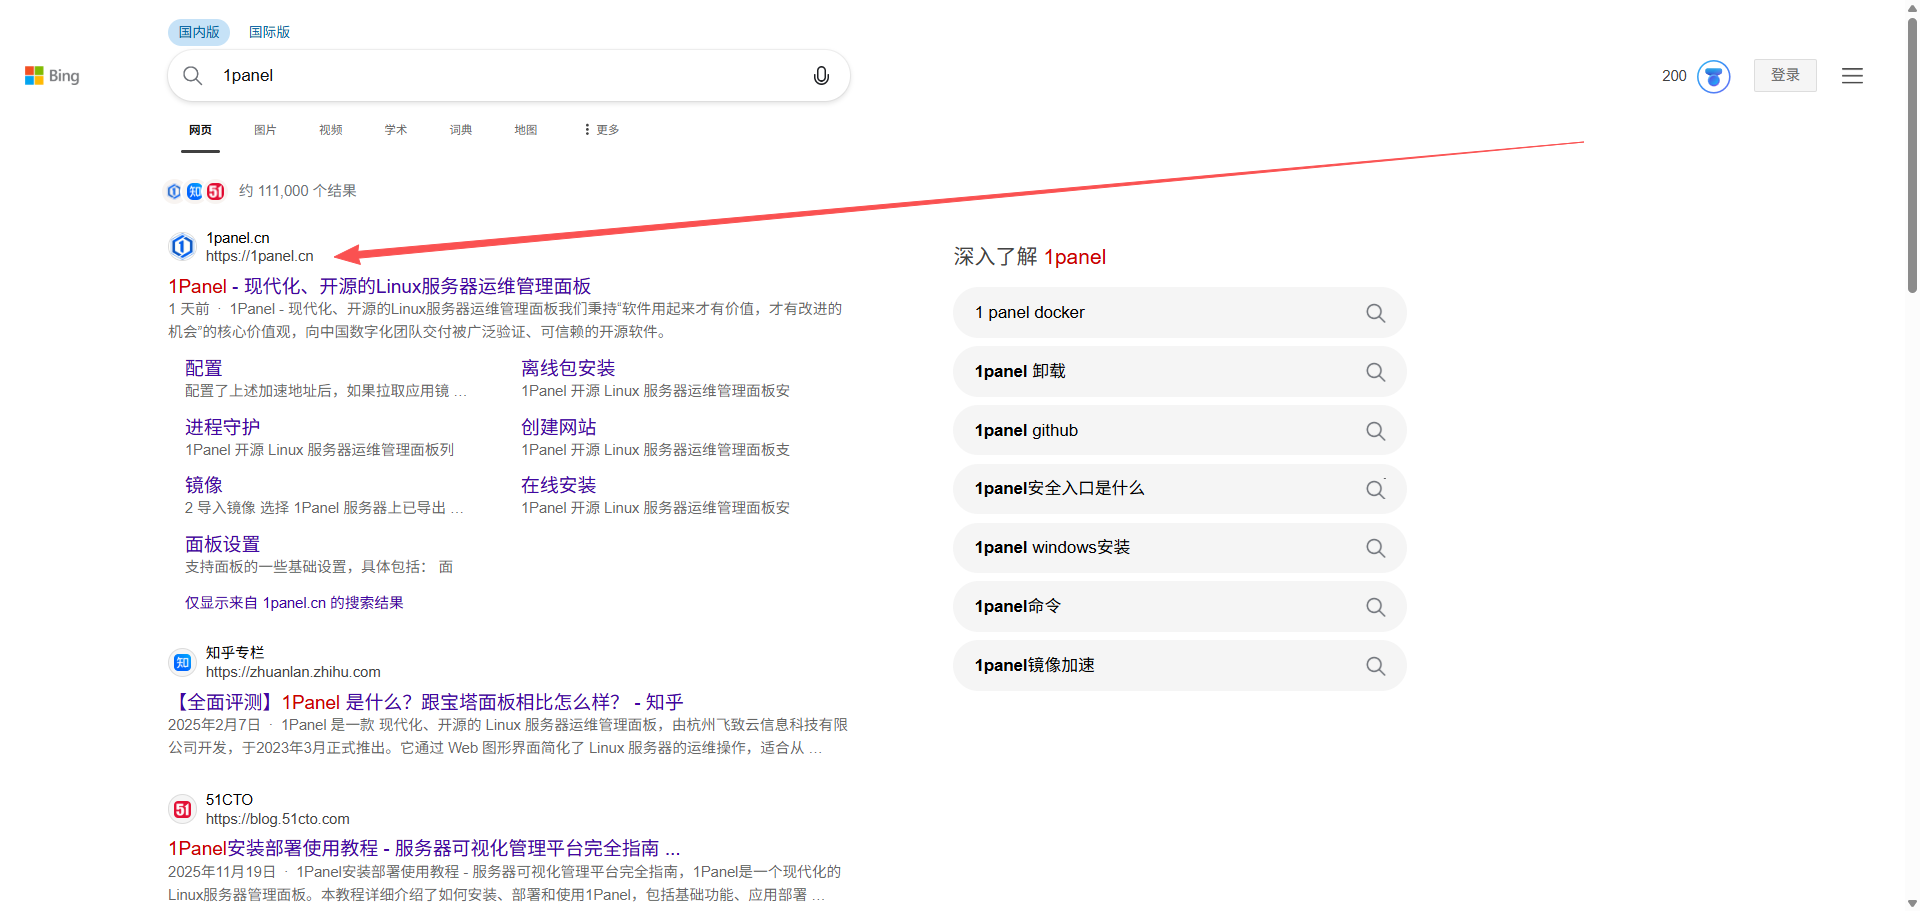Screen dimensions: 1920x911
Task: Click the '1 panel docker' suggestion
Action: (x=1030, y=313)
